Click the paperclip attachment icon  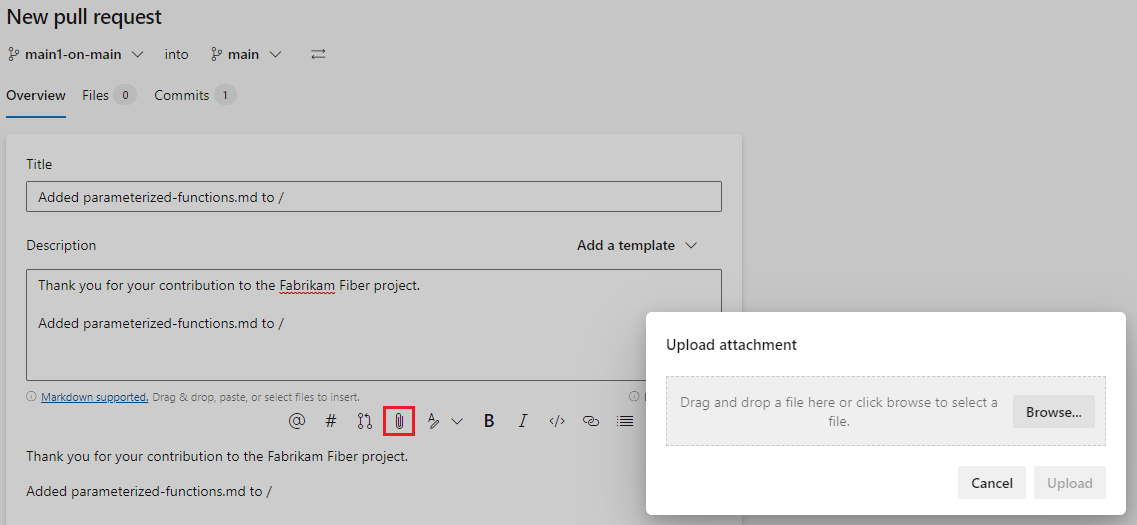pyautogui.click(x=399, y=421)
